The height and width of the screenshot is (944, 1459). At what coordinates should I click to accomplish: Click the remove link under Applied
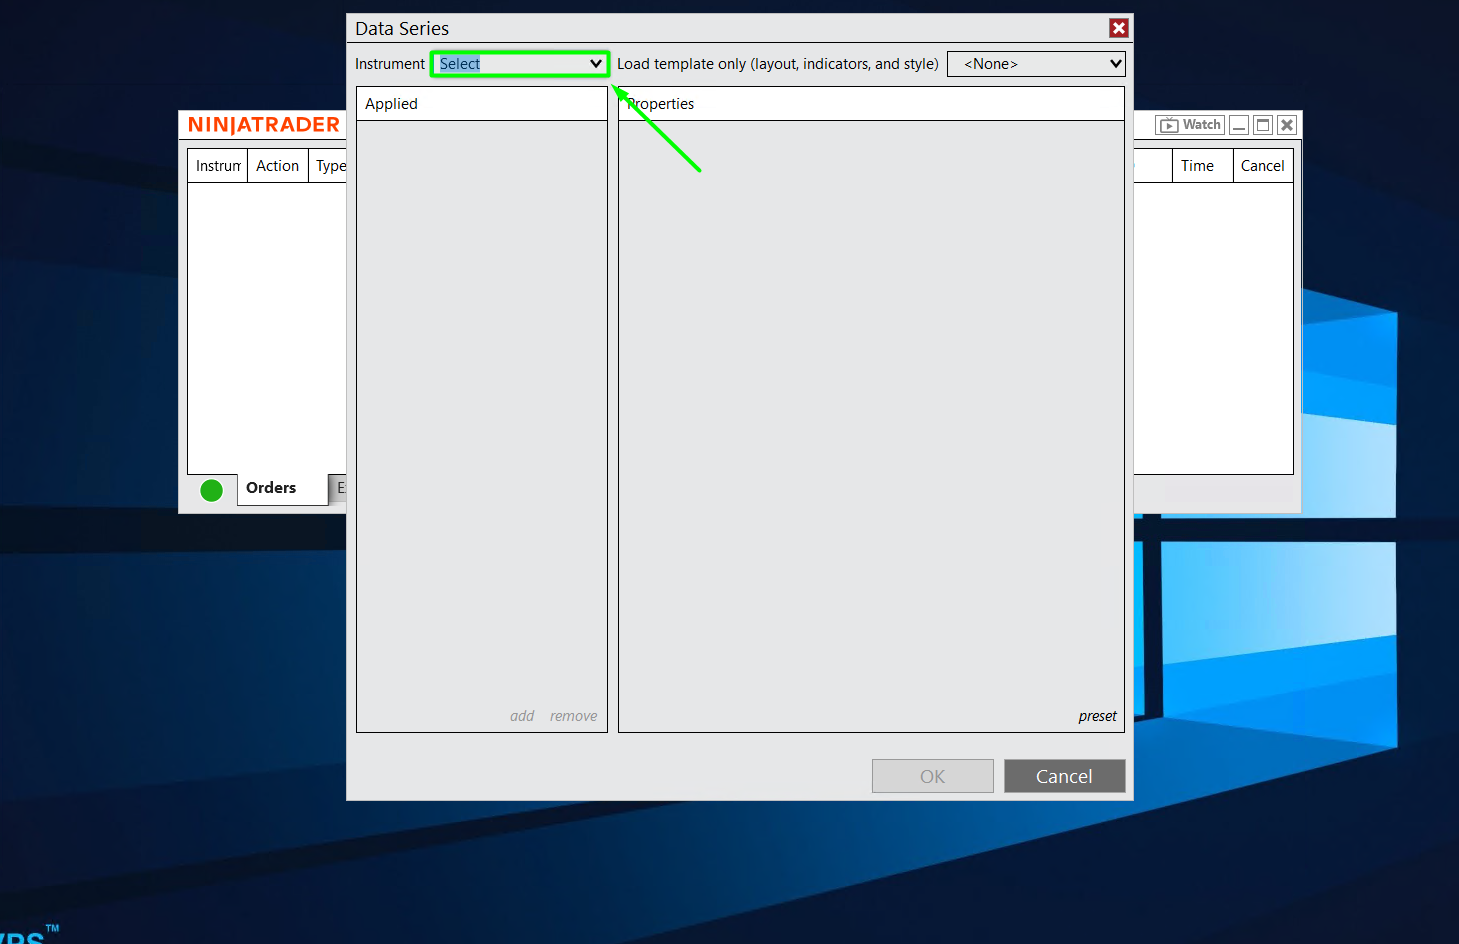pyautogui.click(x=573, y=716)
